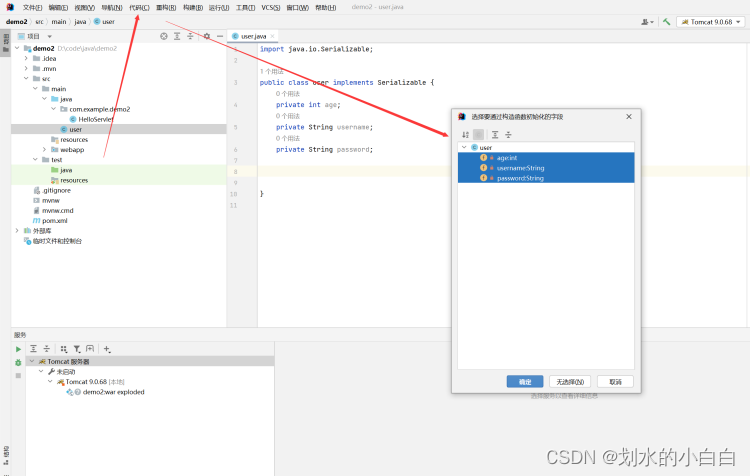750x476 pixels.
Task: Open the 重构(R) menu
Action: (x=166, y=8)
